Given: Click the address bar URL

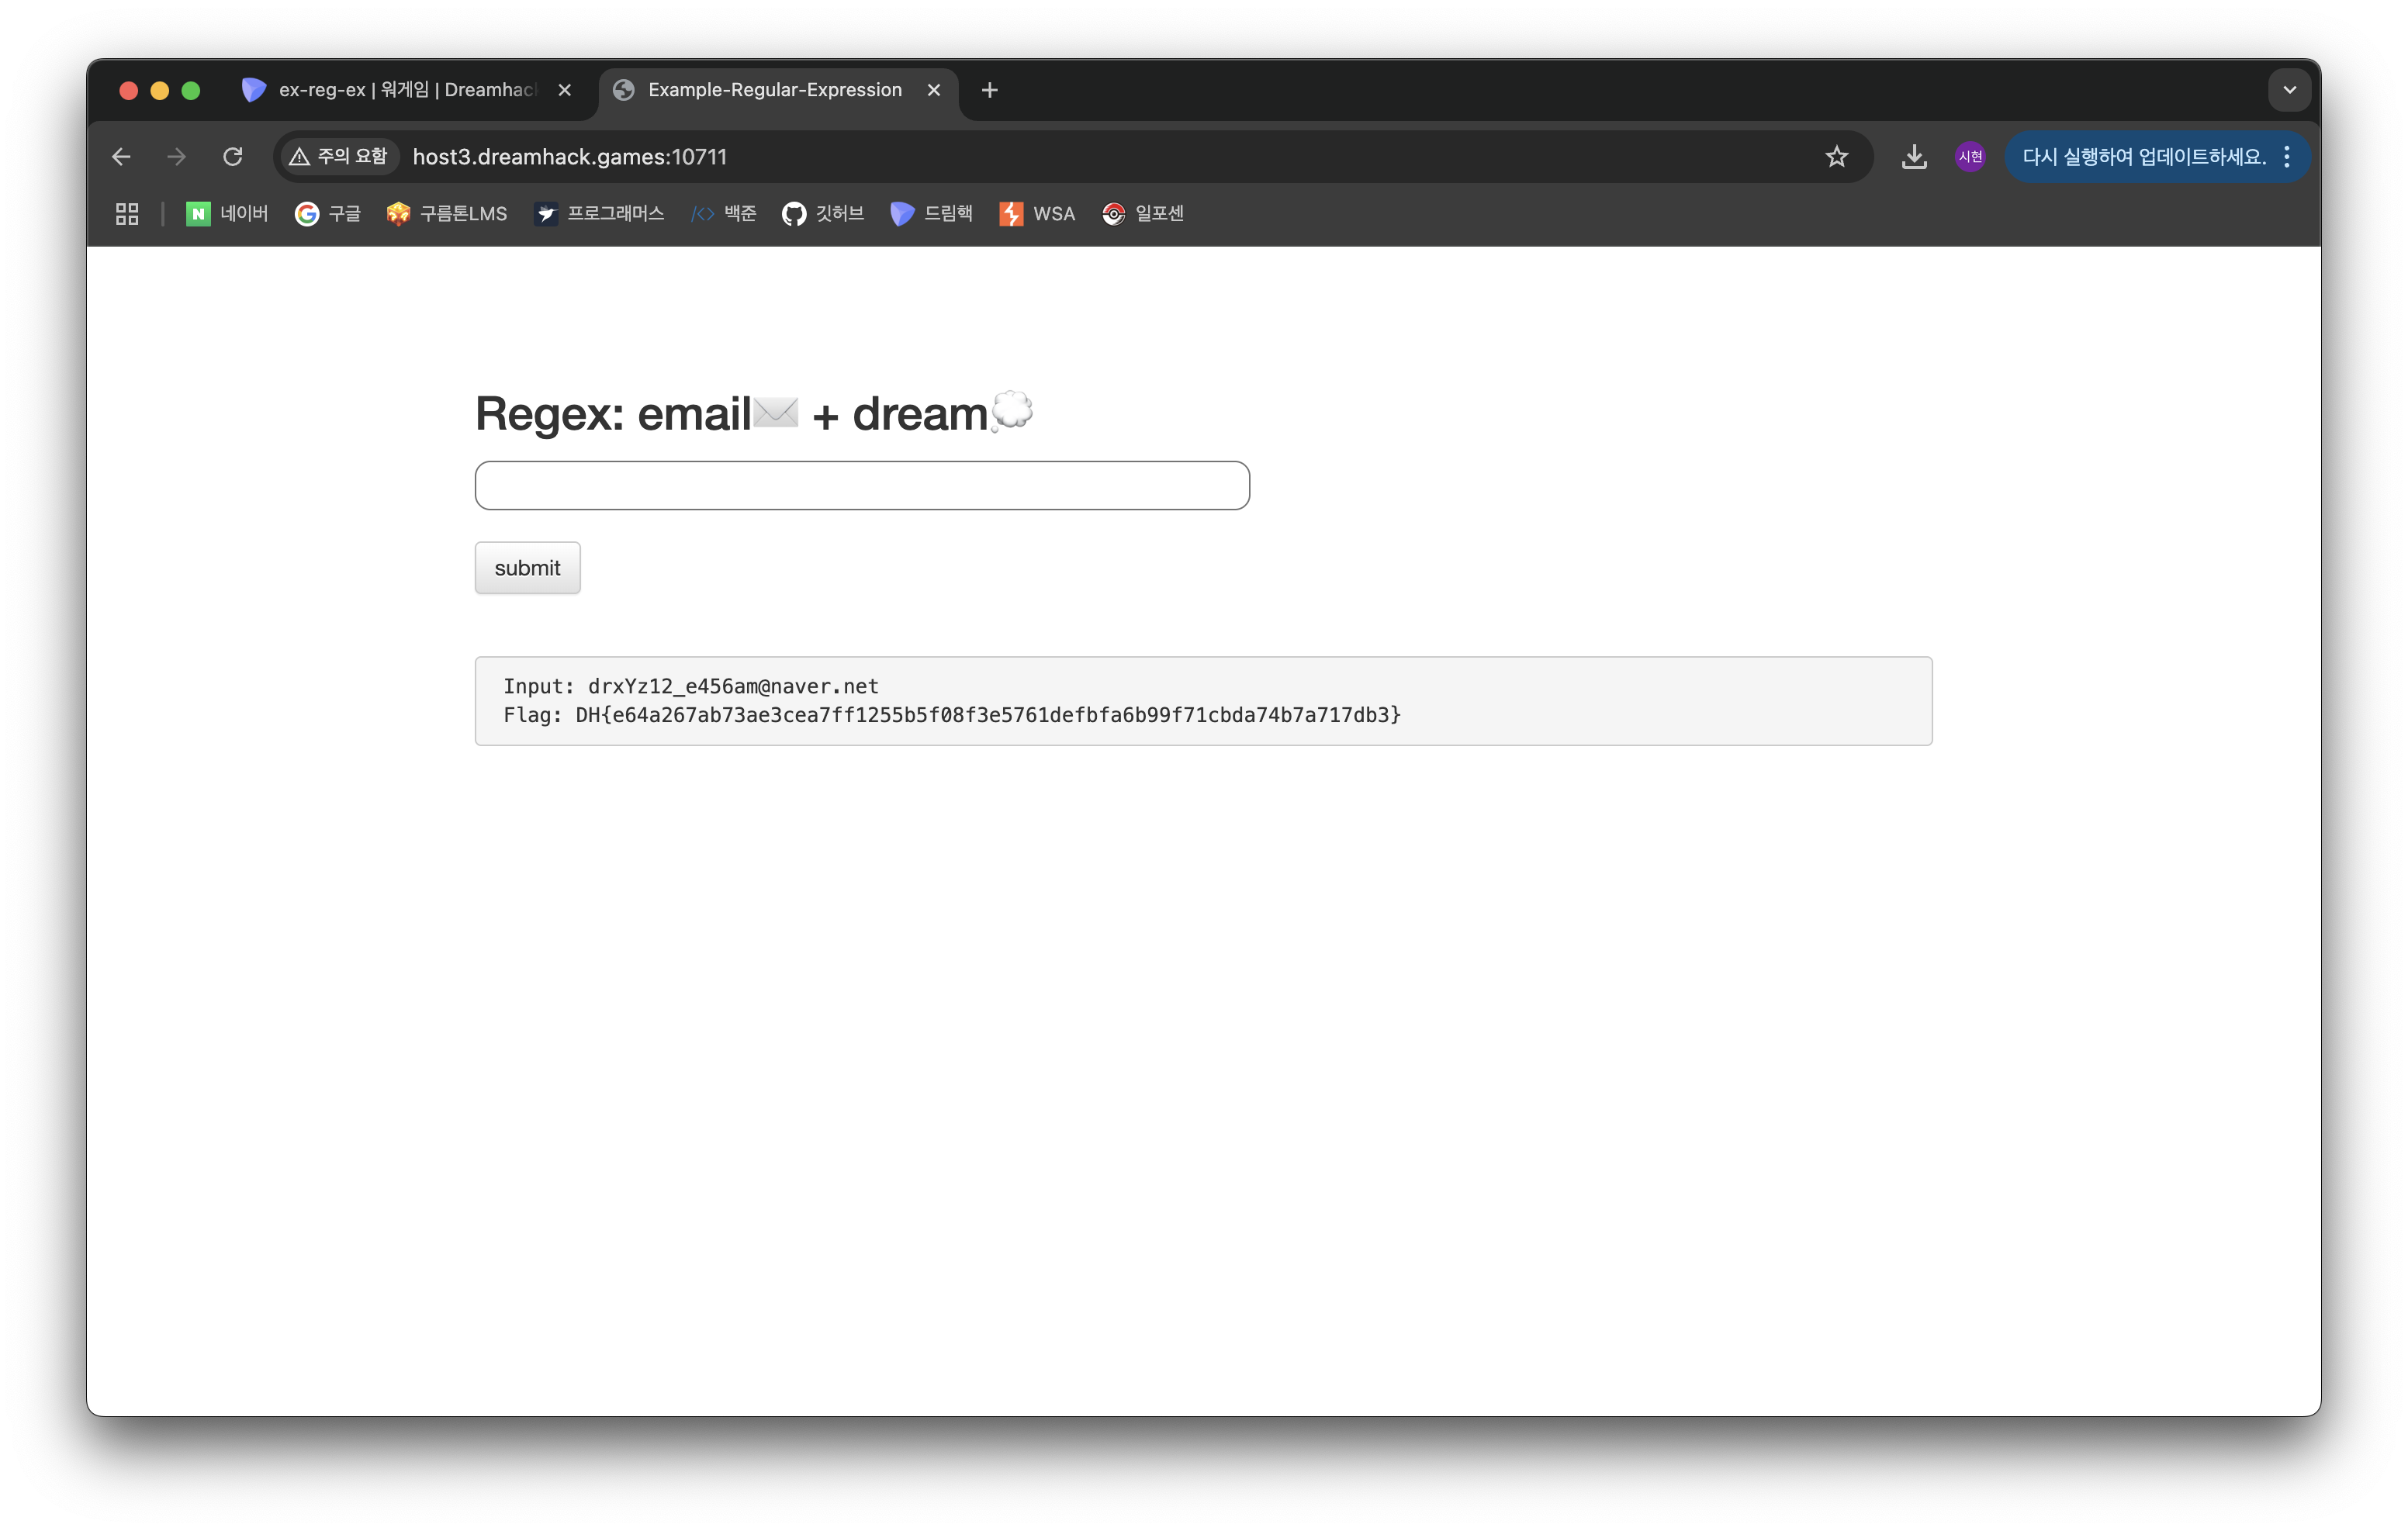Looking at the screenshot, I should (x=570, y=157).
